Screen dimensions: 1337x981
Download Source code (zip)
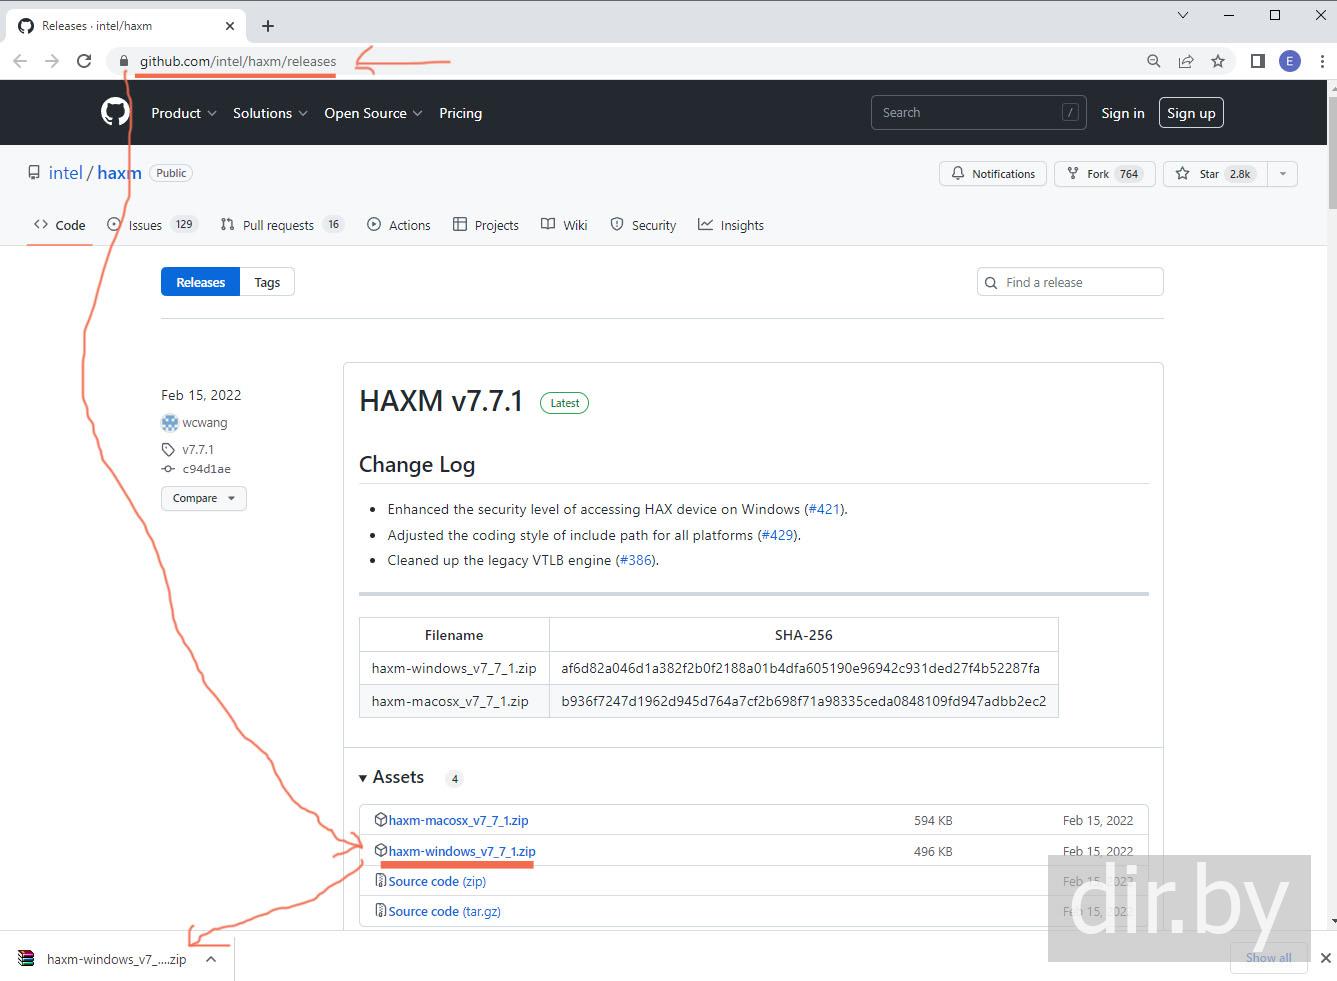click(x=437, y=881)
